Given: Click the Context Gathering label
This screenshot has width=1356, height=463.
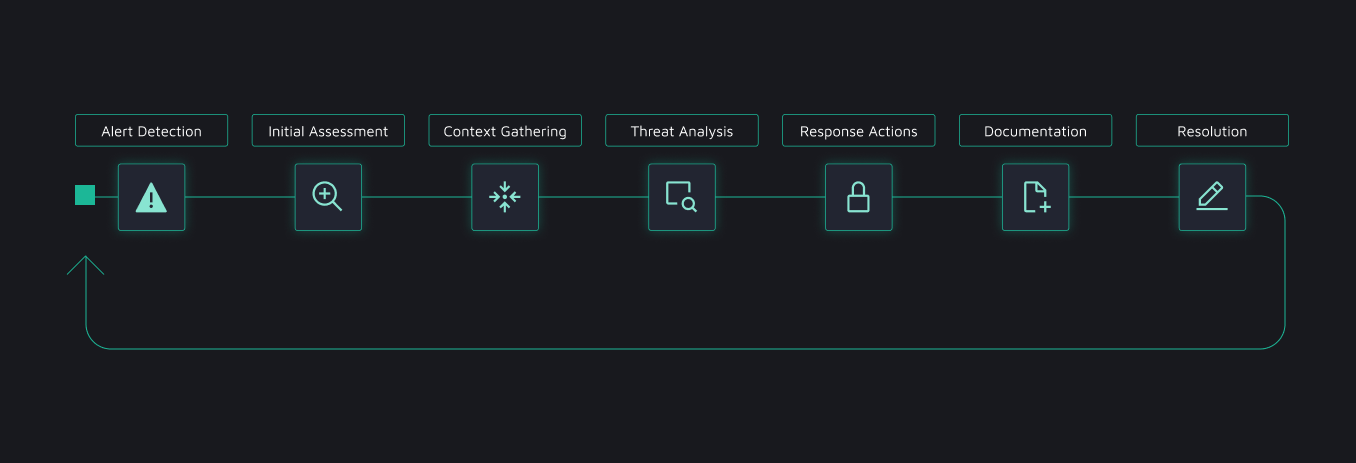Looking at the screenshot, I should click(x=505, y=131).
